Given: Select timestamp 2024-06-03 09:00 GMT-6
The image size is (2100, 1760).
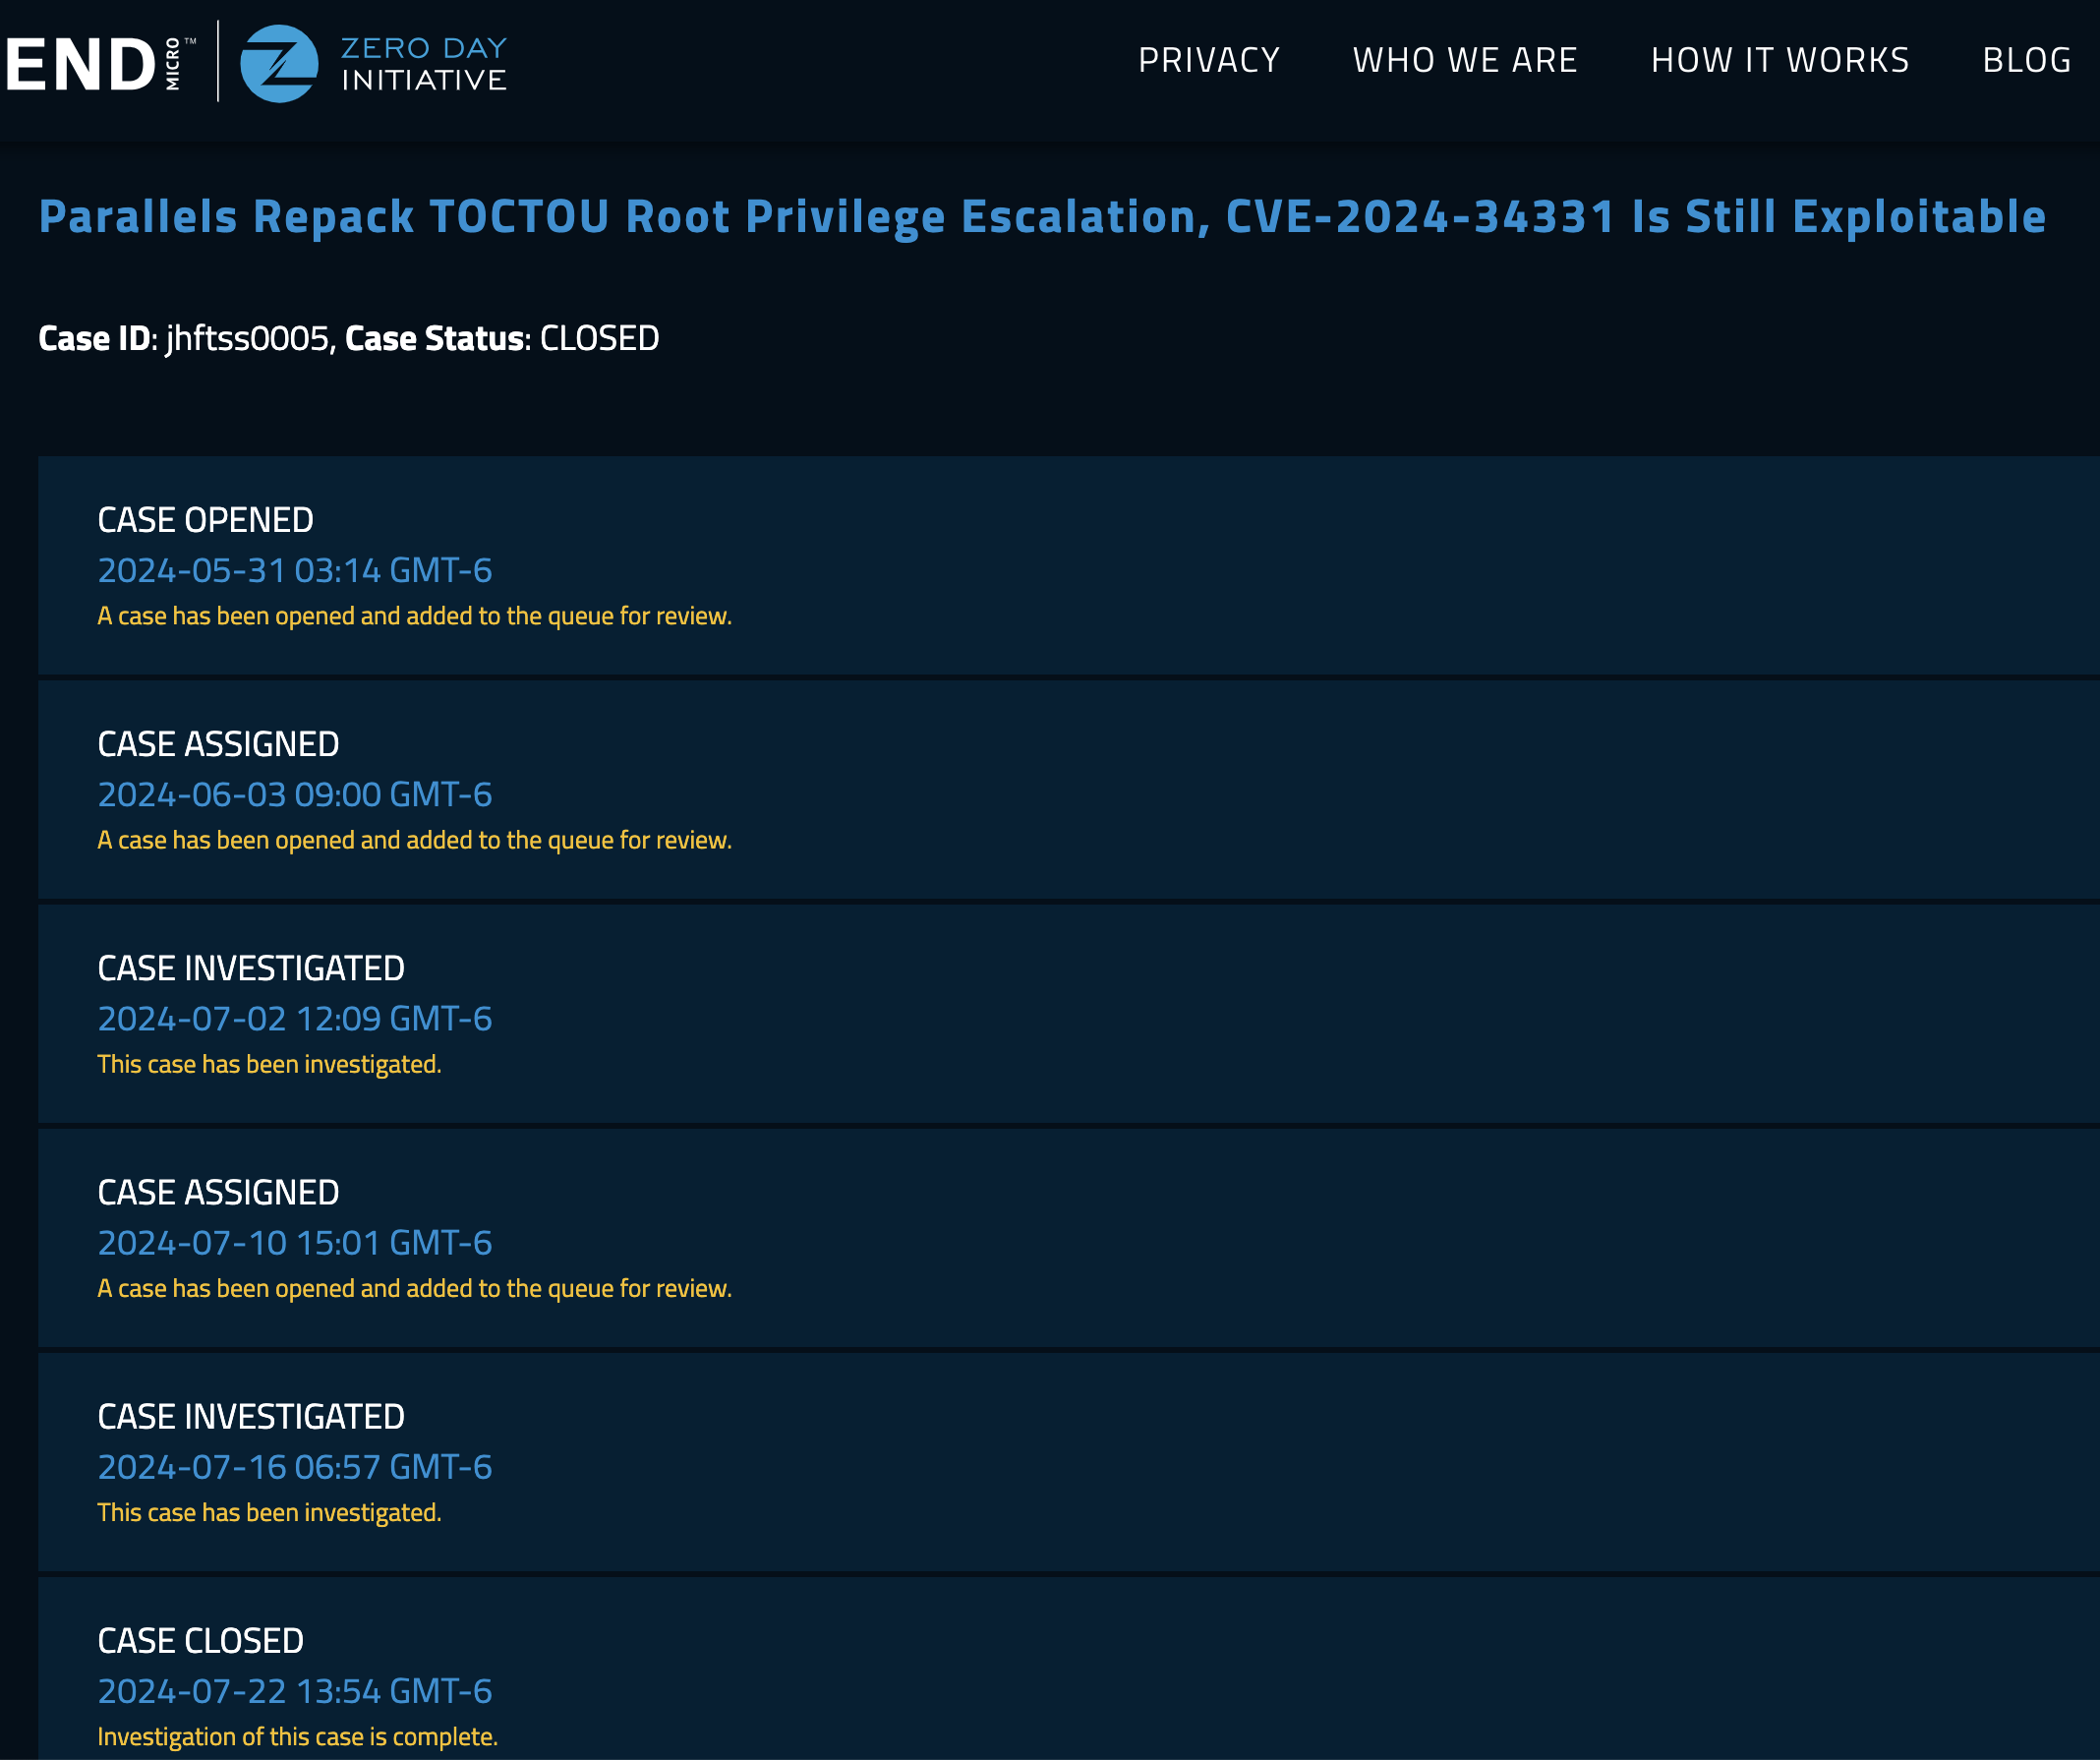Looking at the screenshot, I should click(295, 794).
